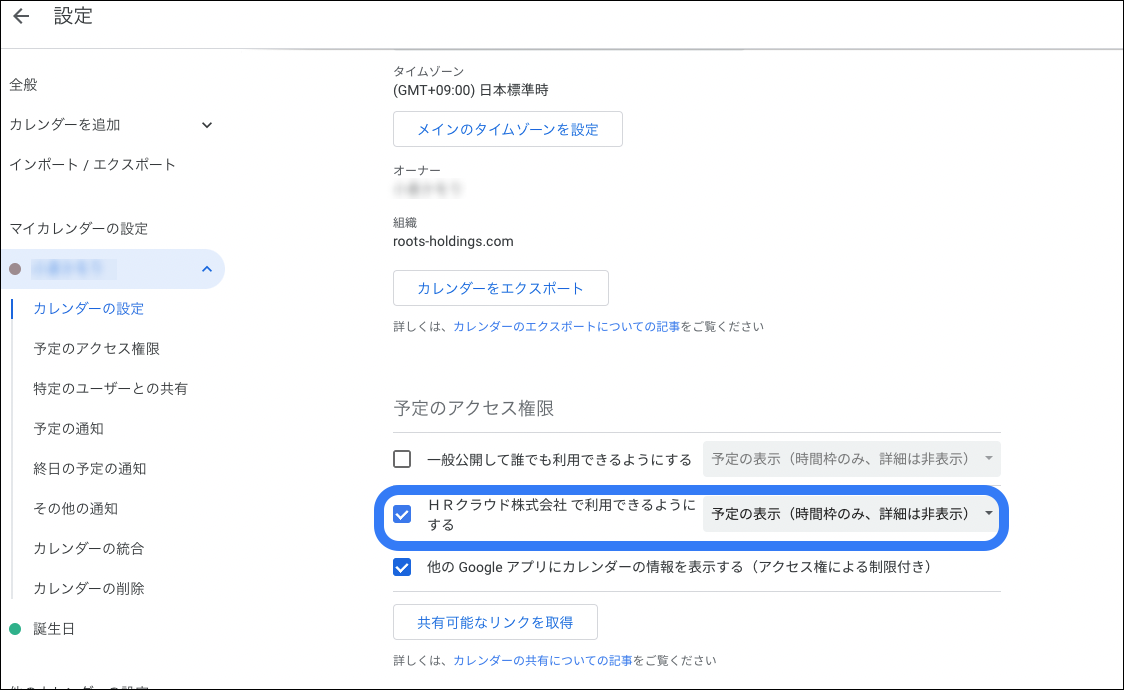1124x690 pixels.
Task: Uncheck 他の Google アプリにカレンダーの情報を表示する
Action: click(x=402, y=567)
